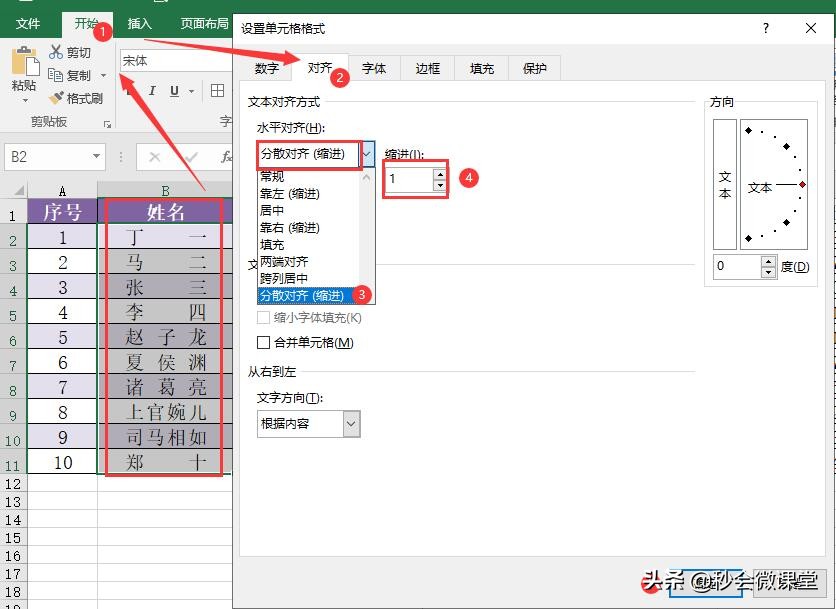
Task: Click the Cut scissors icon
Action: 55,52
